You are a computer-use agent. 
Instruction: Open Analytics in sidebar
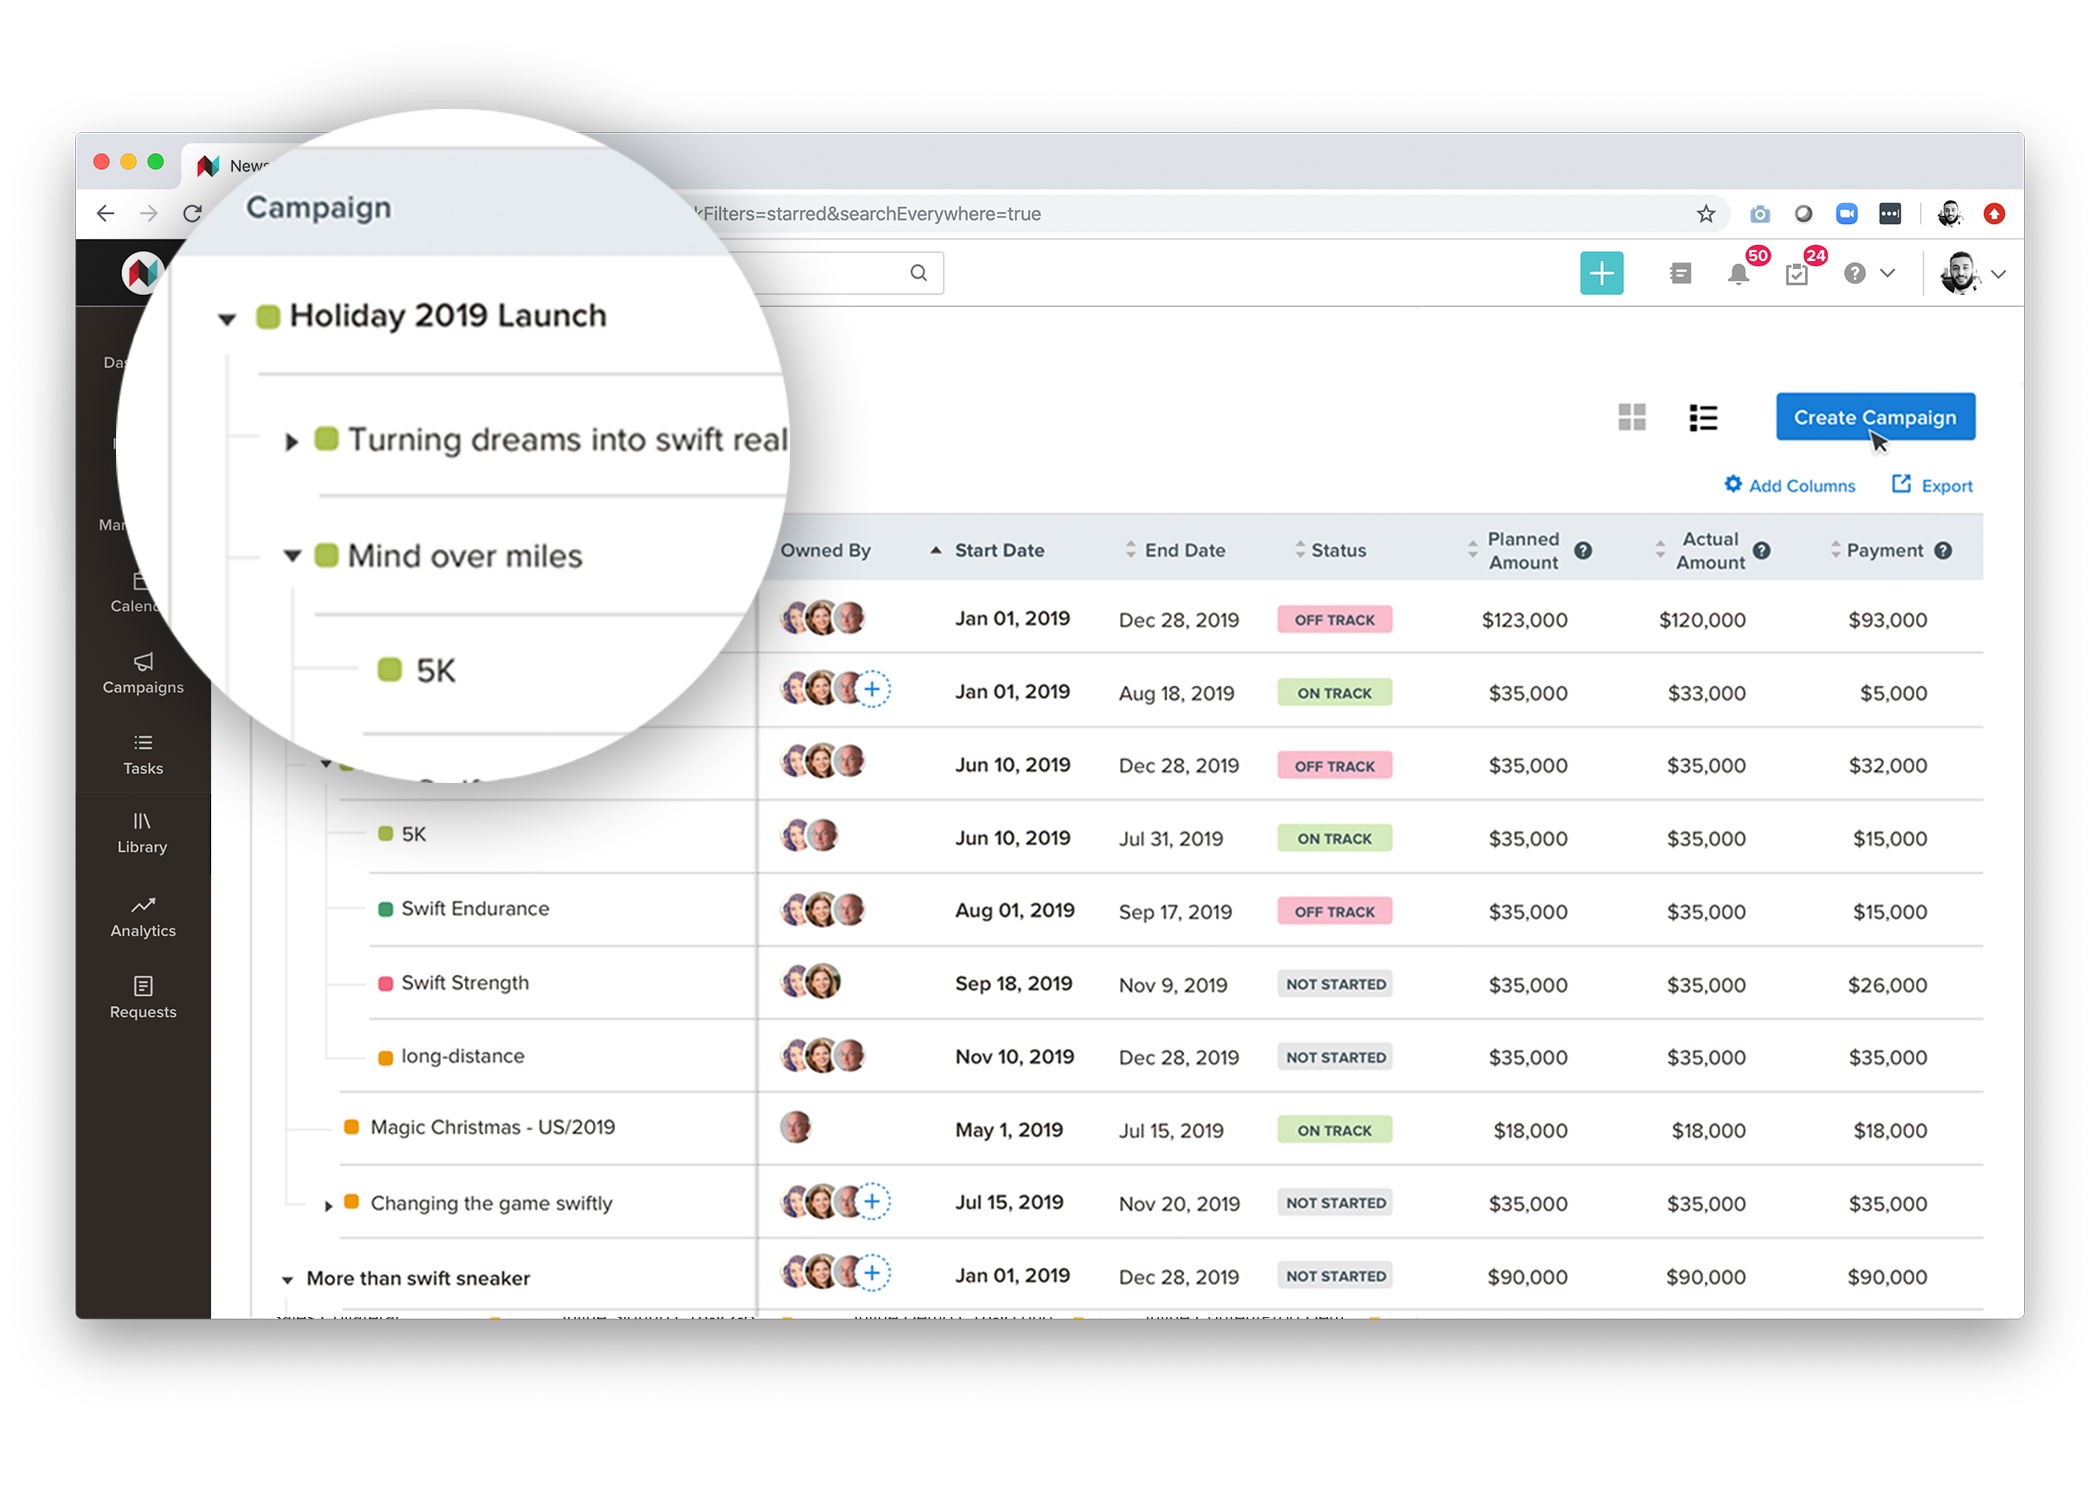point(143,916)
